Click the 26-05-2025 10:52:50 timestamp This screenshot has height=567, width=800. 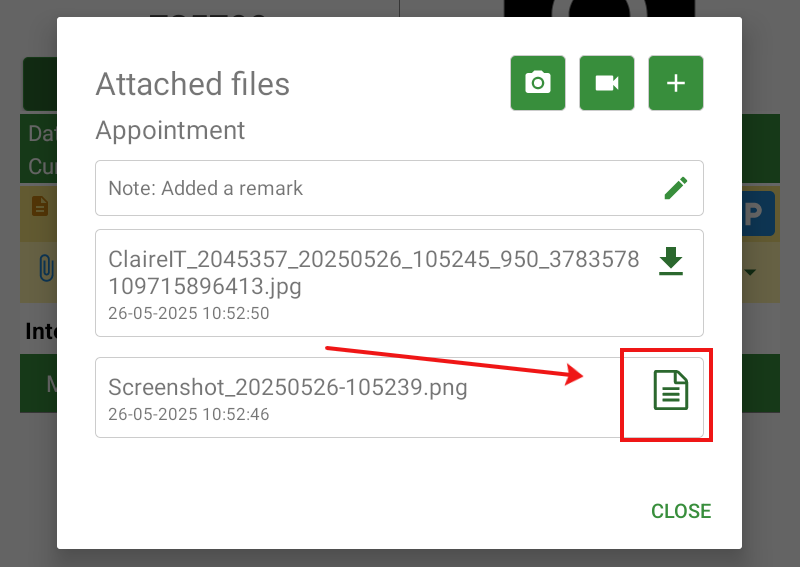pyautogui.click(x=188, y=313)
